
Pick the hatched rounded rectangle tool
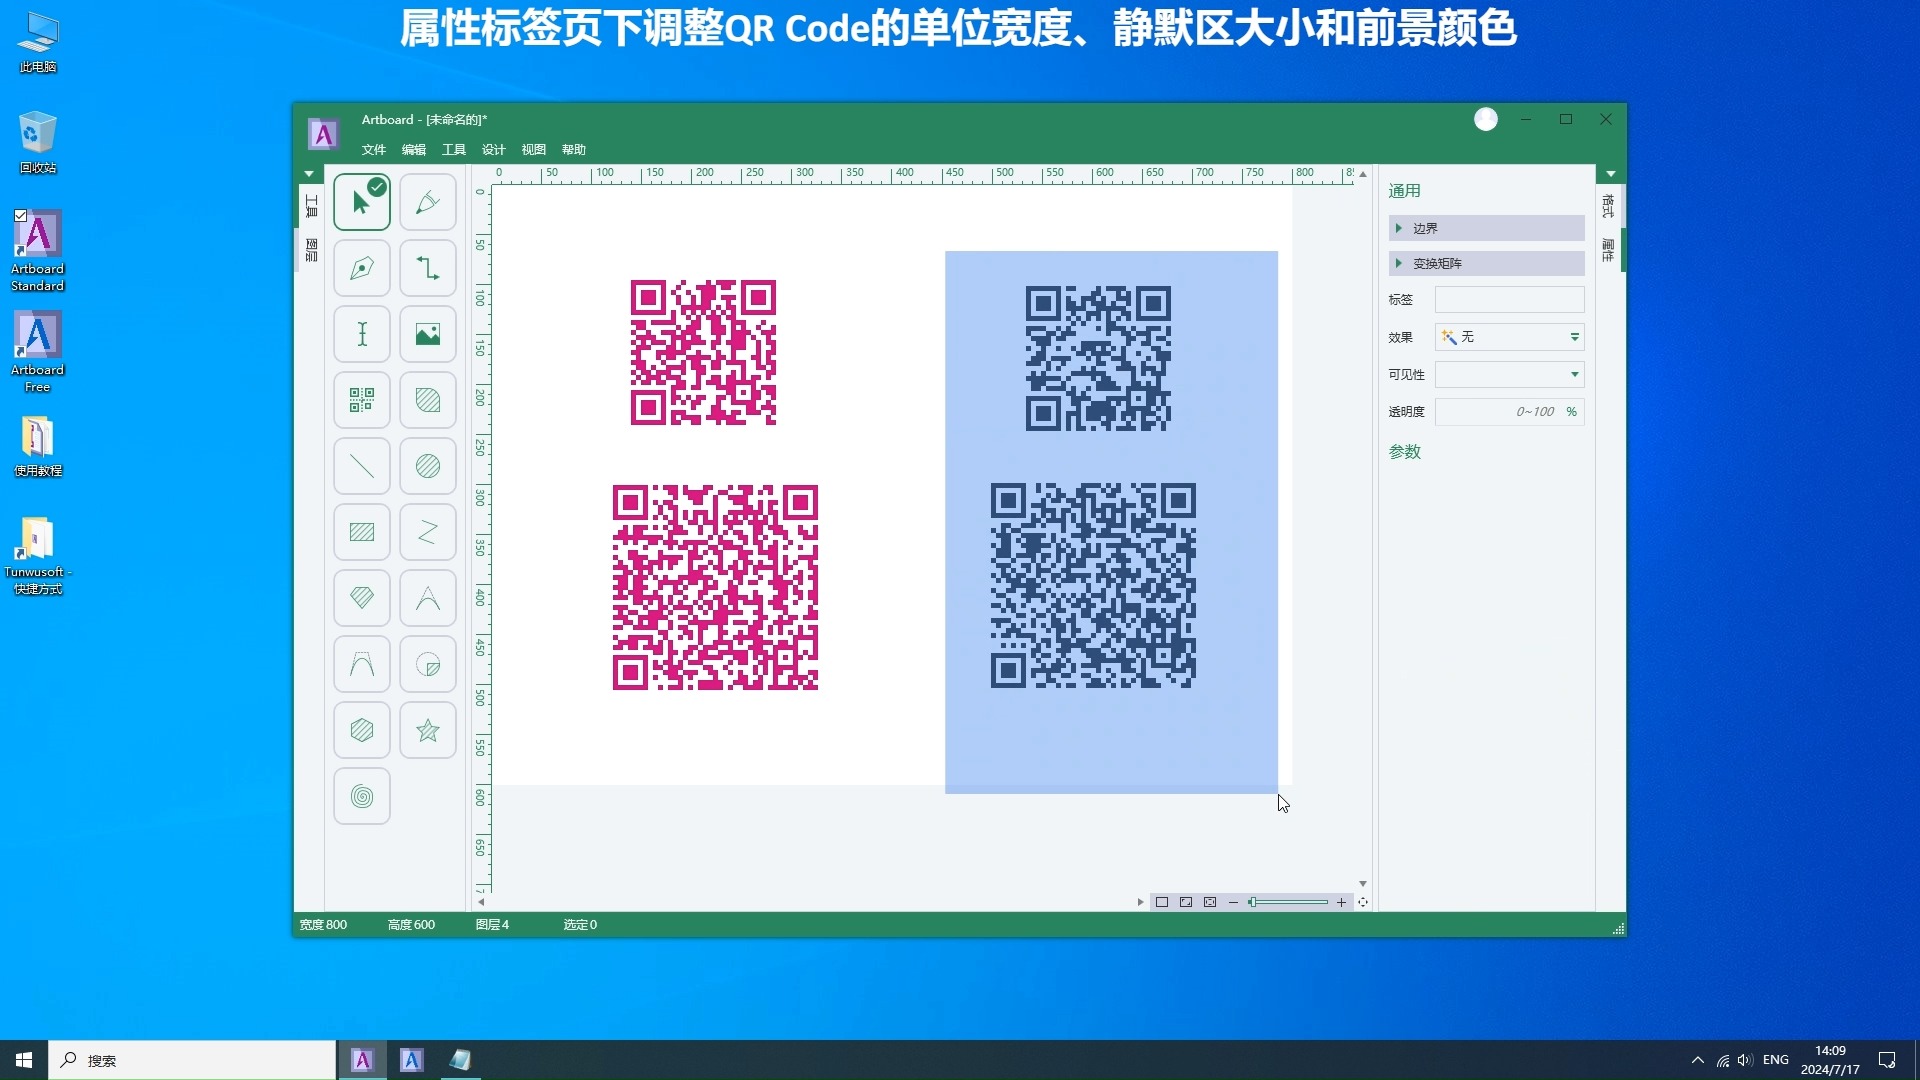coord(428,400)
